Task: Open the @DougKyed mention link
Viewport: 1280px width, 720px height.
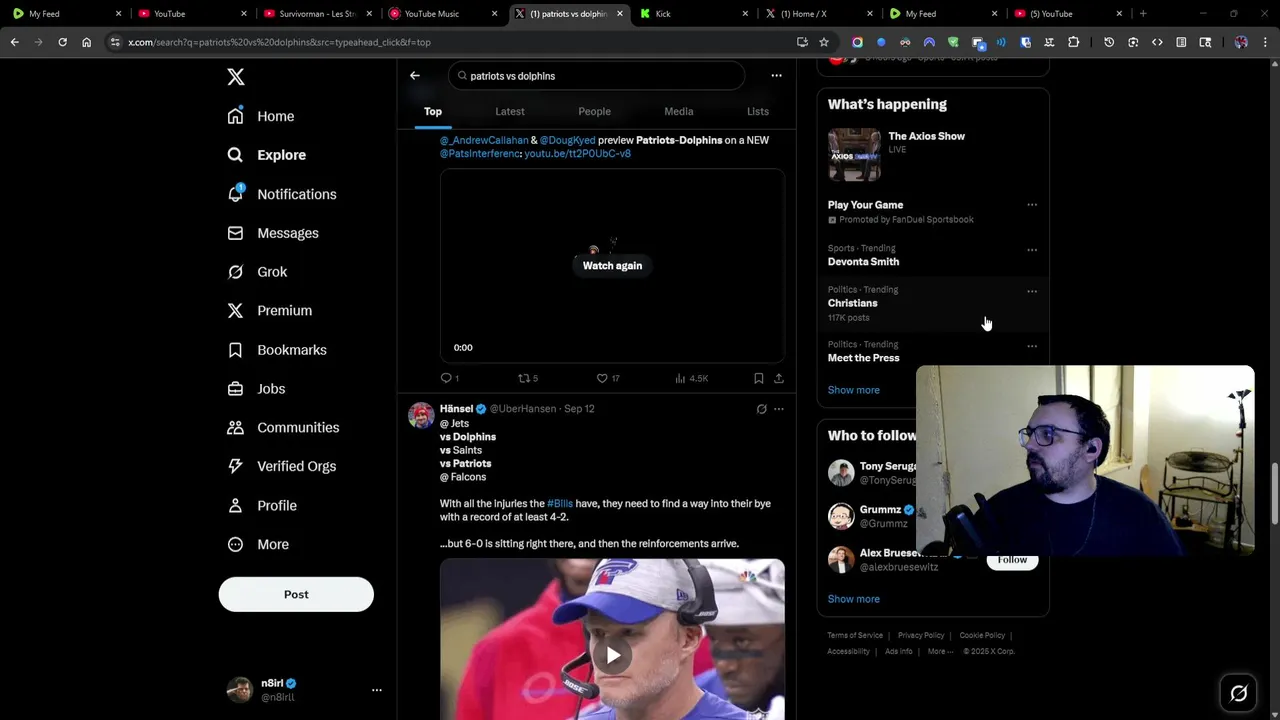Action: point(567,140)
